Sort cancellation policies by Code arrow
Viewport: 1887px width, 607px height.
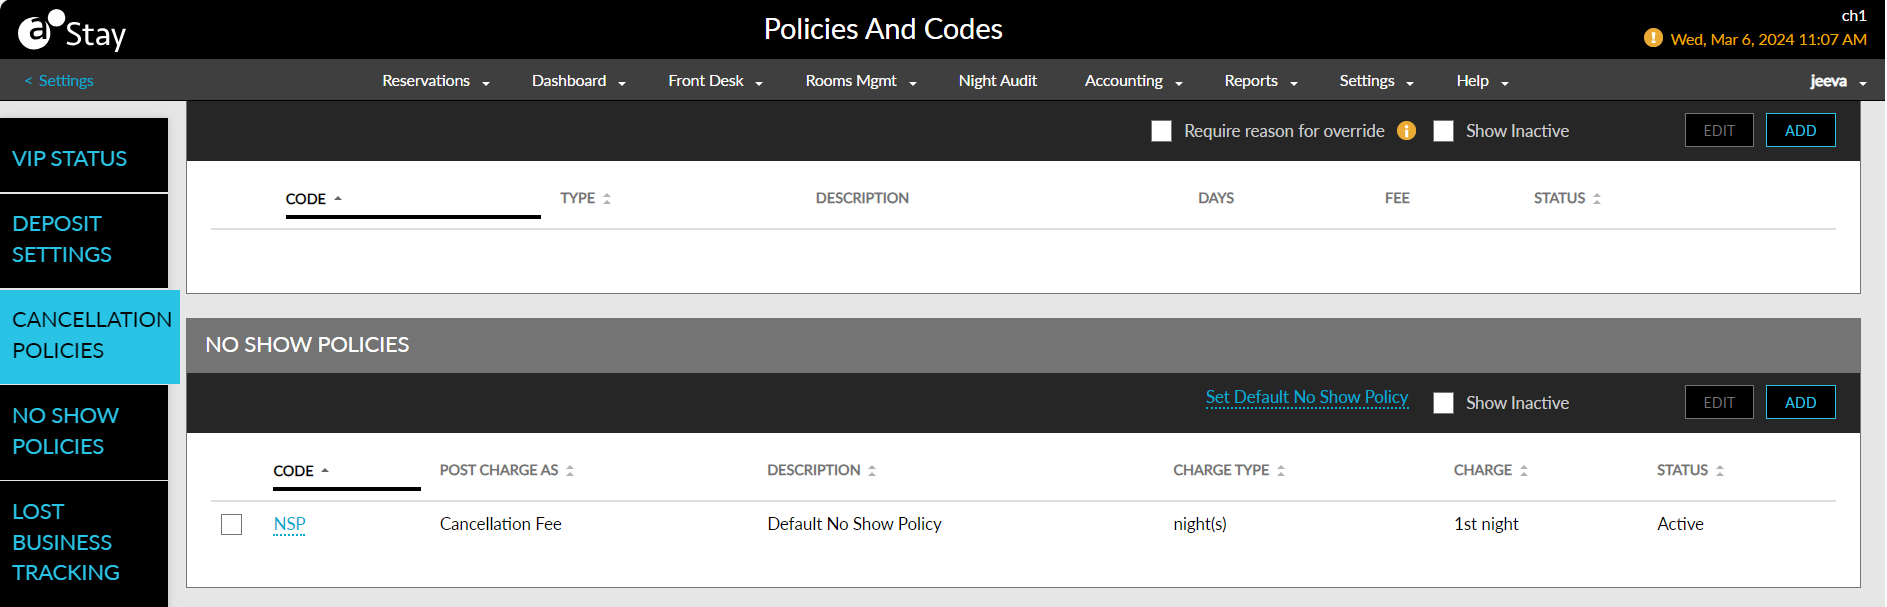tap(338, 198)
